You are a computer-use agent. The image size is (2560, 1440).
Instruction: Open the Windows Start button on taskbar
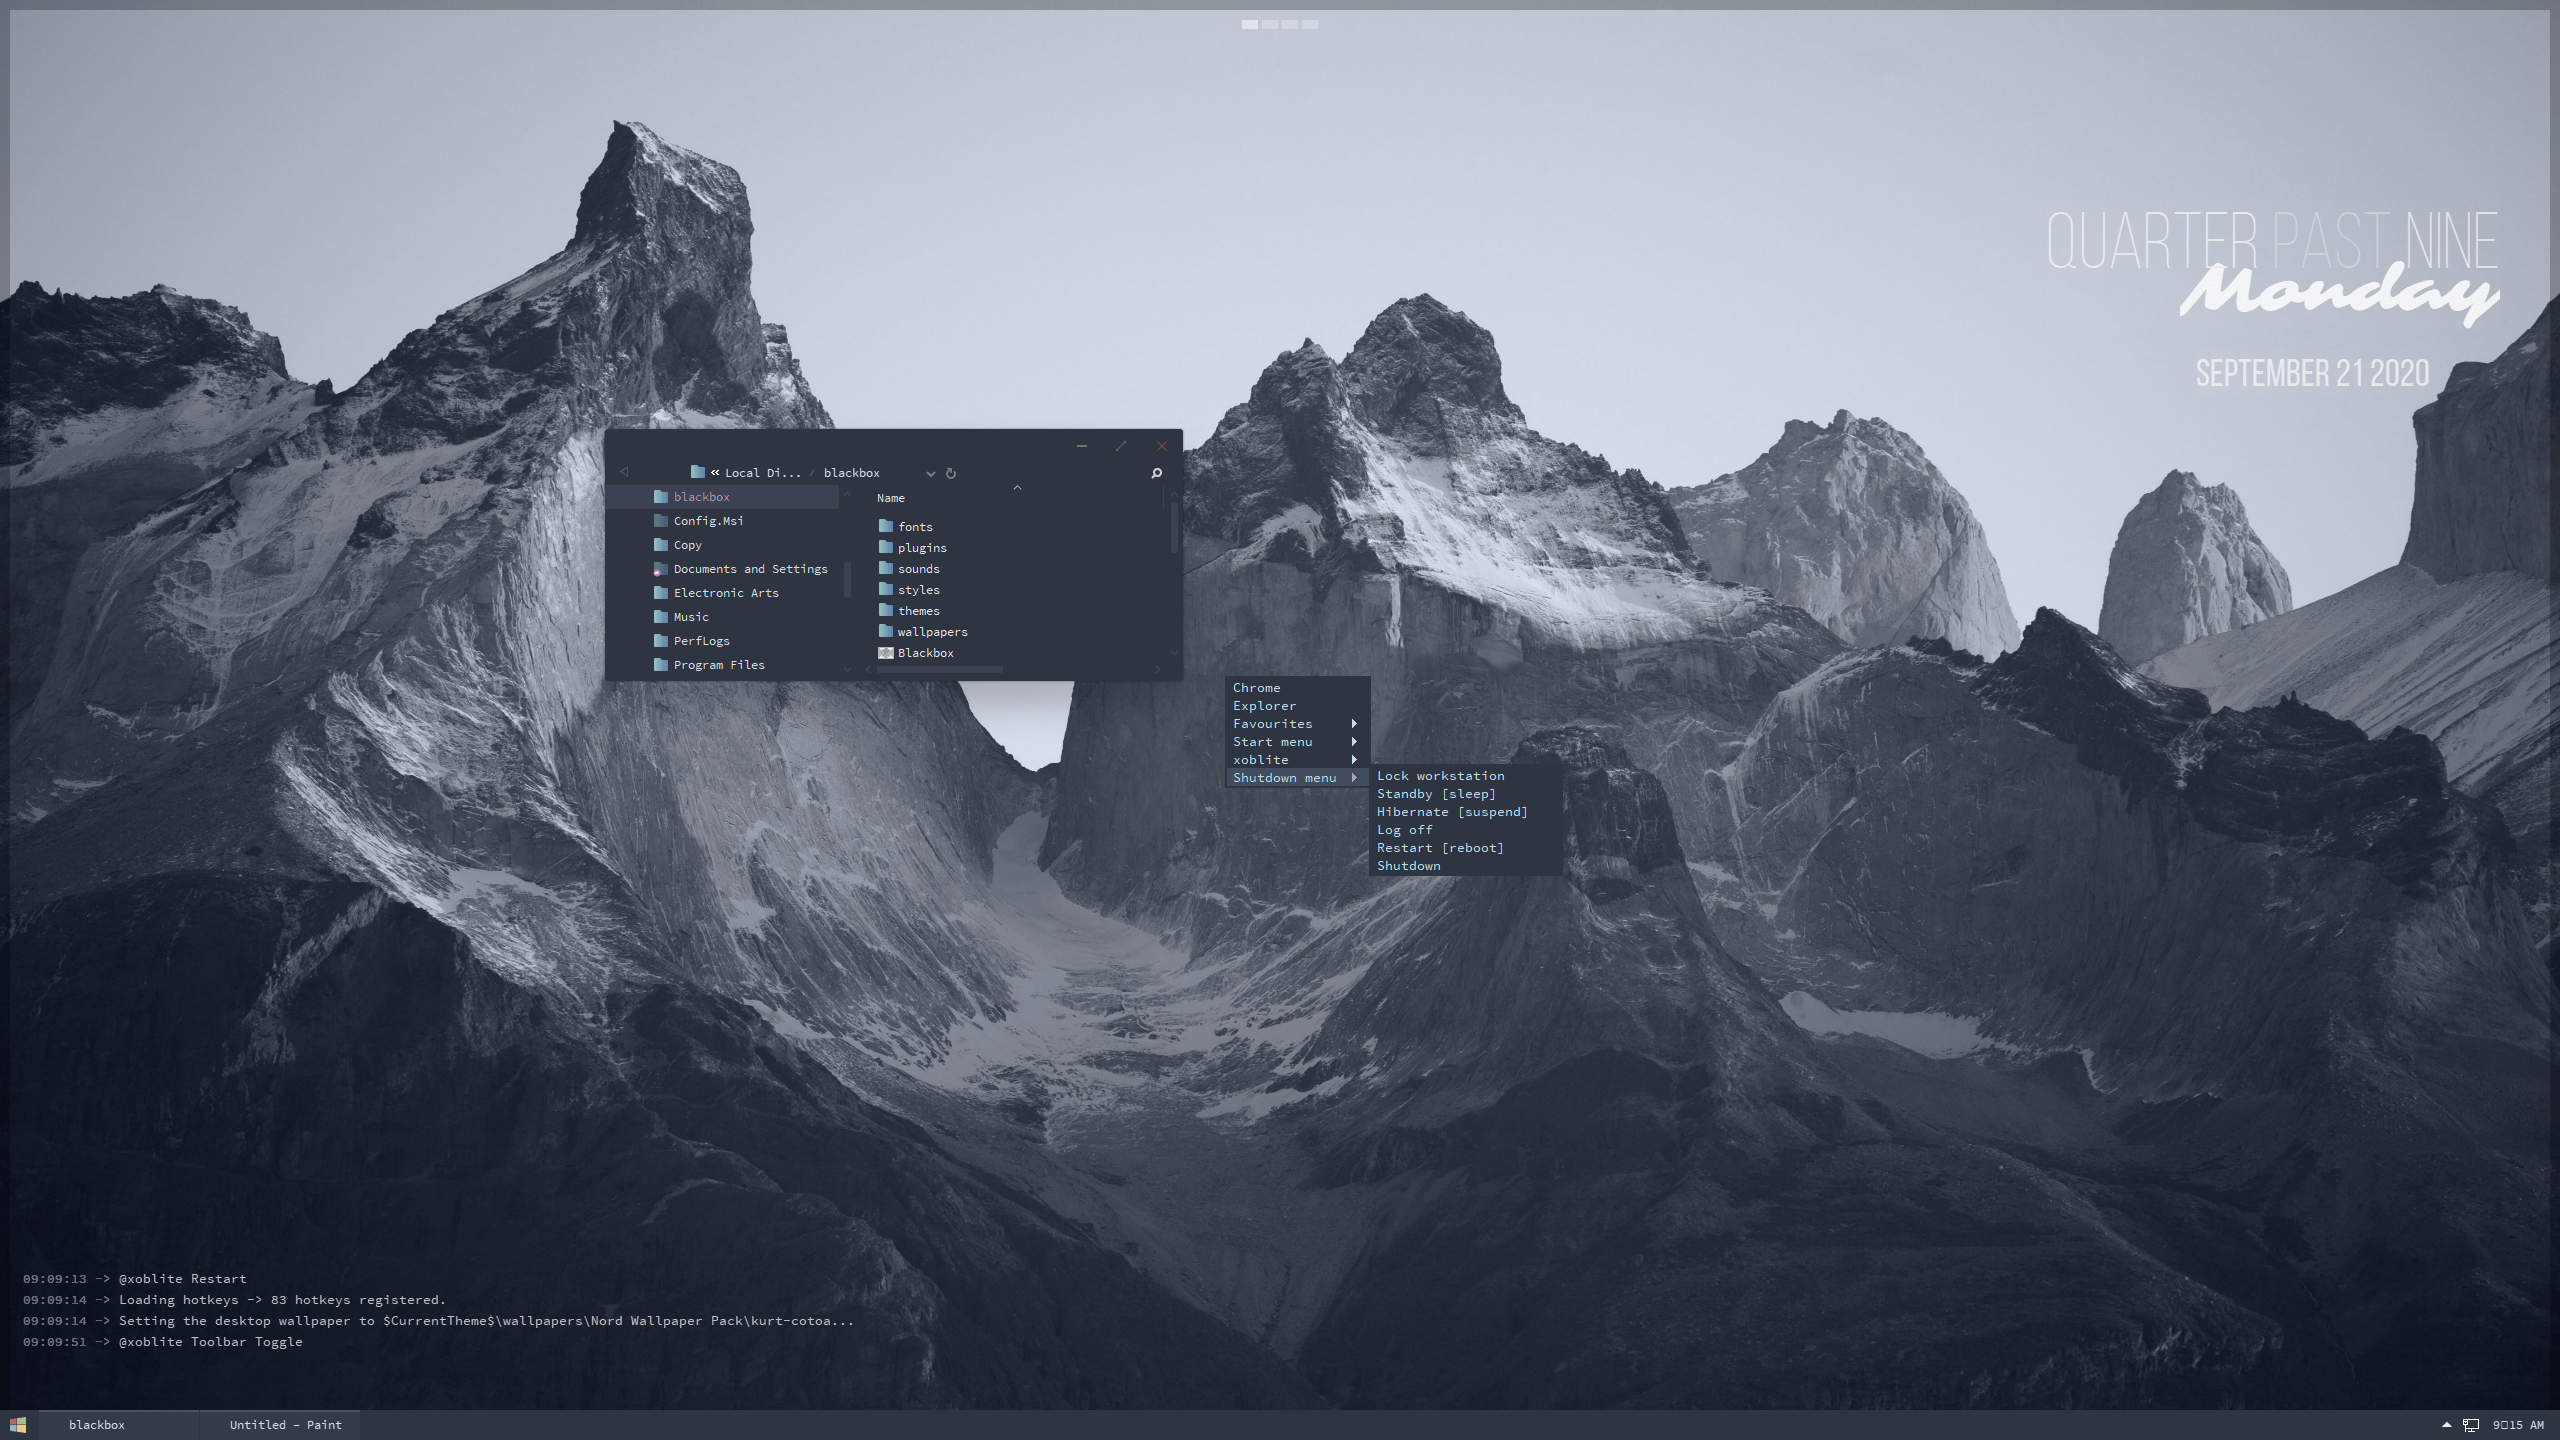[17, 1424]
